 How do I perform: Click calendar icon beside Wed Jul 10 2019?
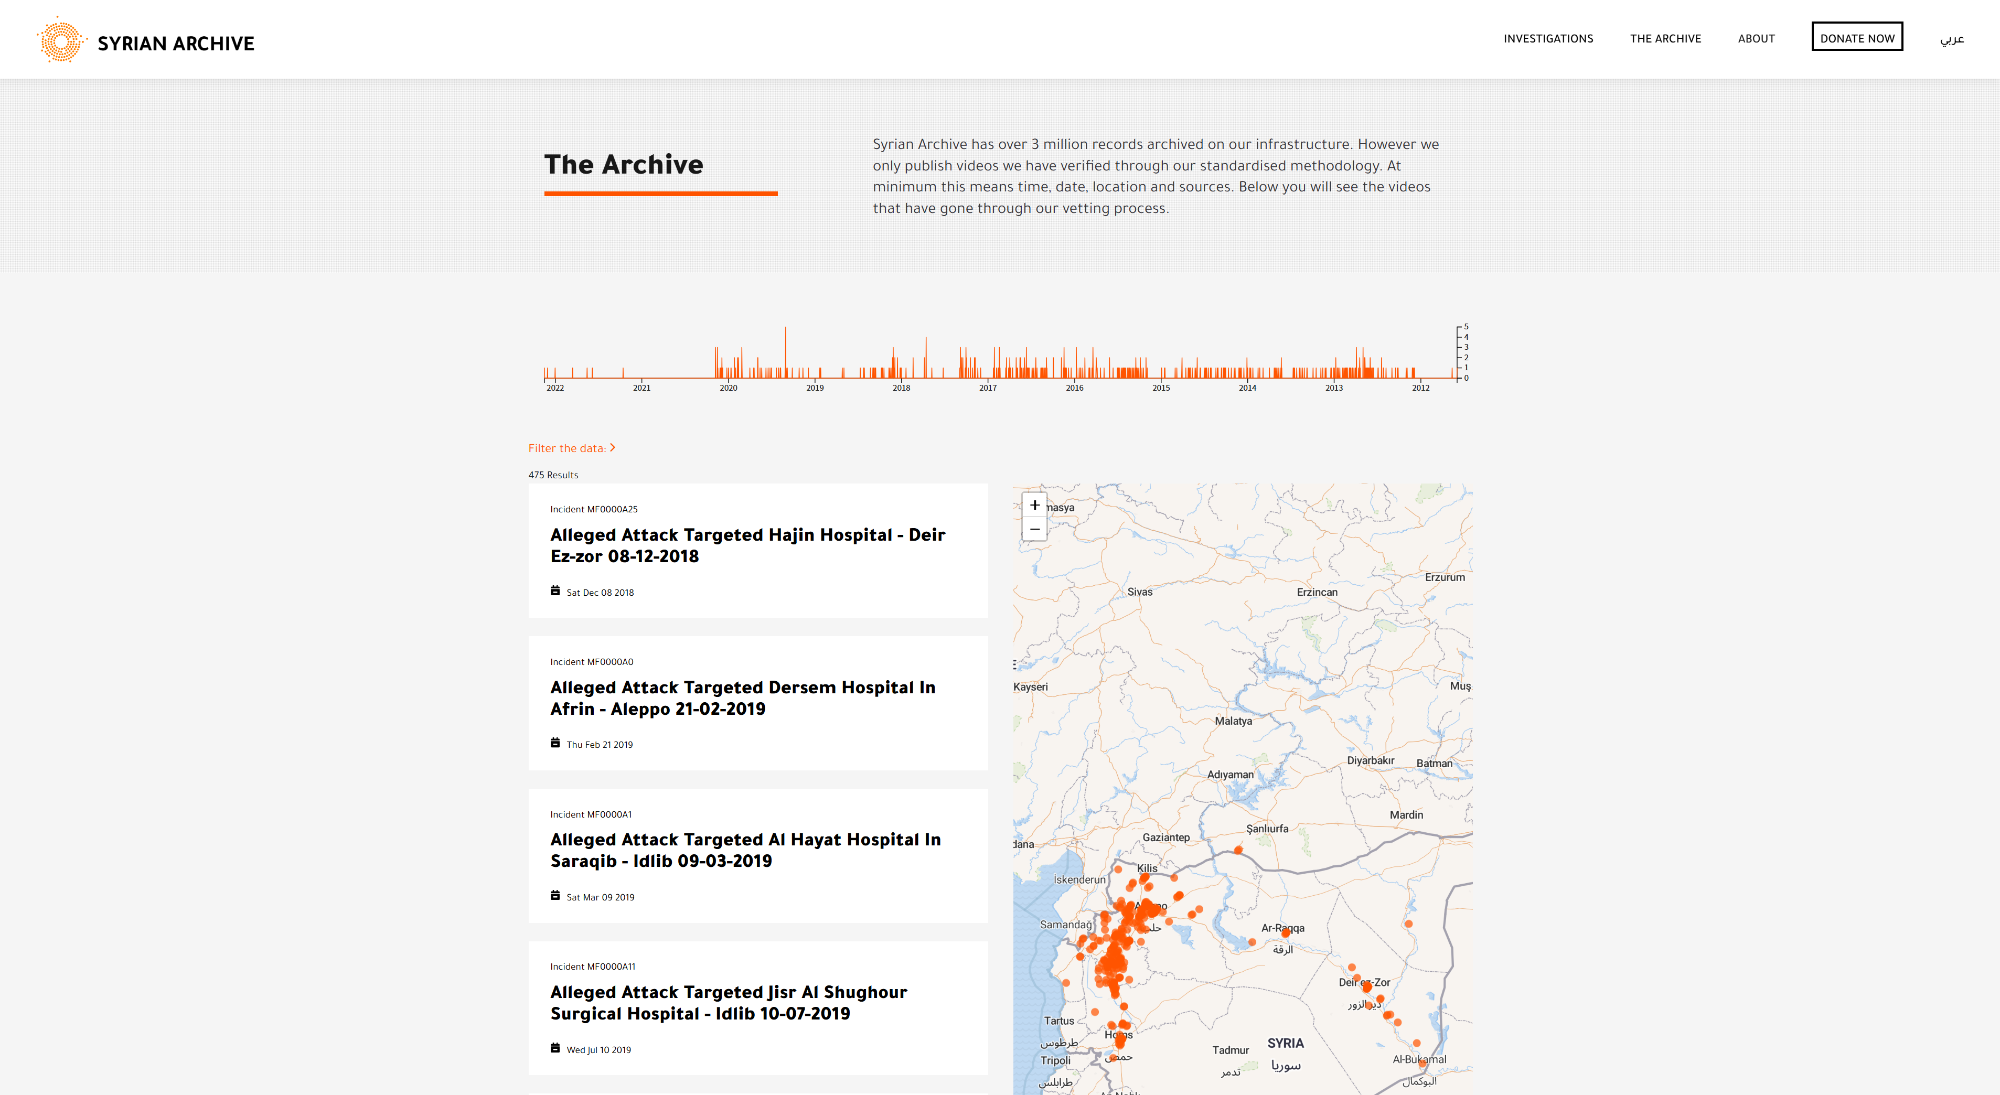coord(555,1048)
